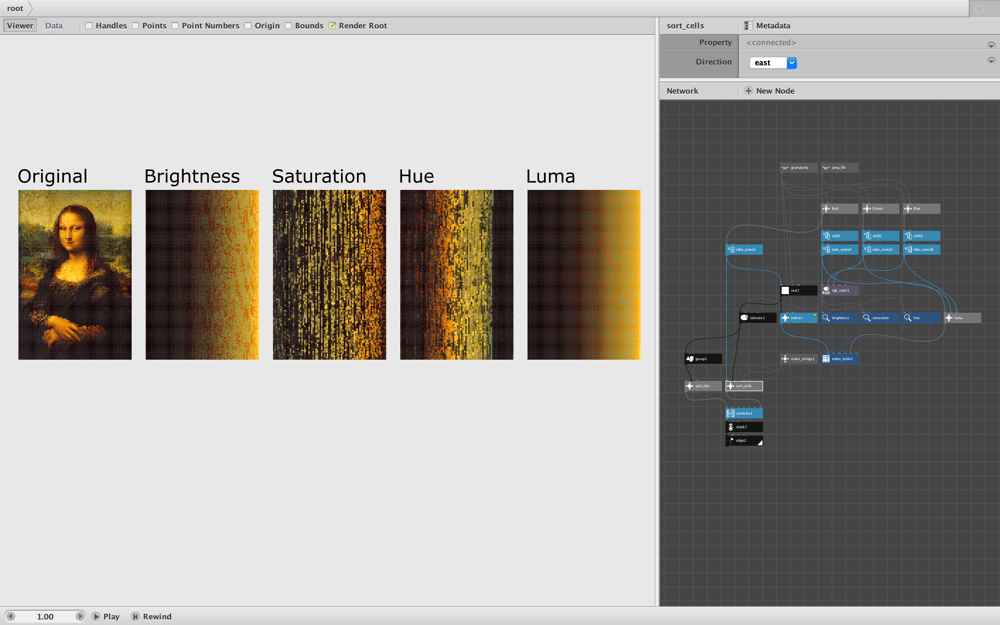Select the add_title node

[703, 386]
